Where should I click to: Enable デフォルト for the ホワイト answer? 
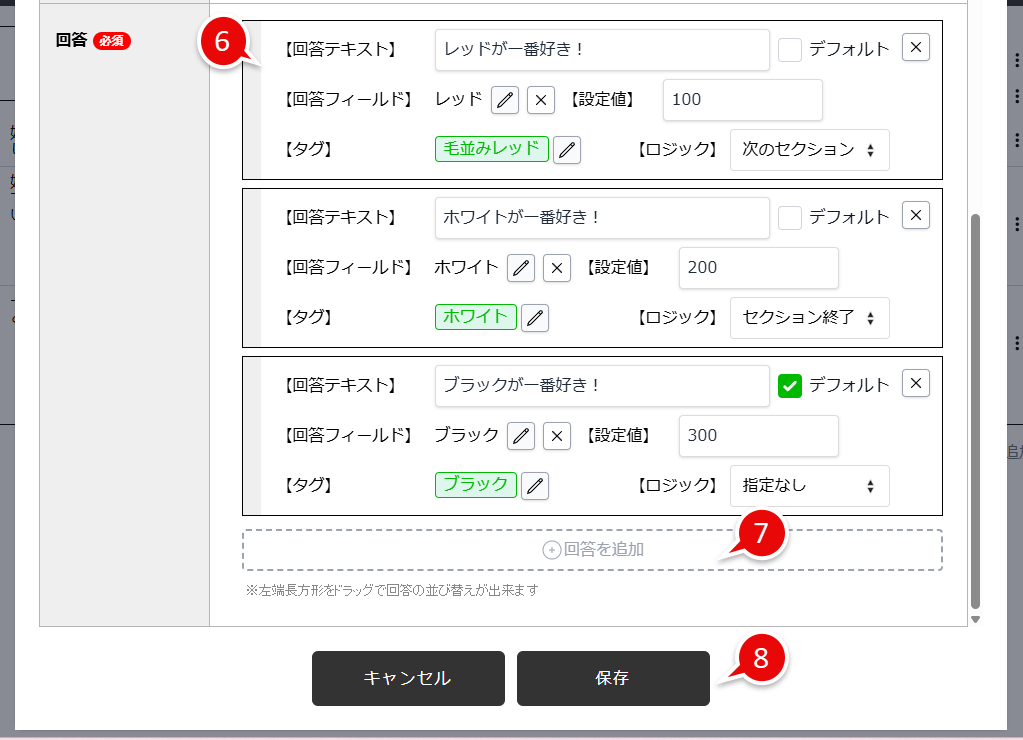click(789, 215)
